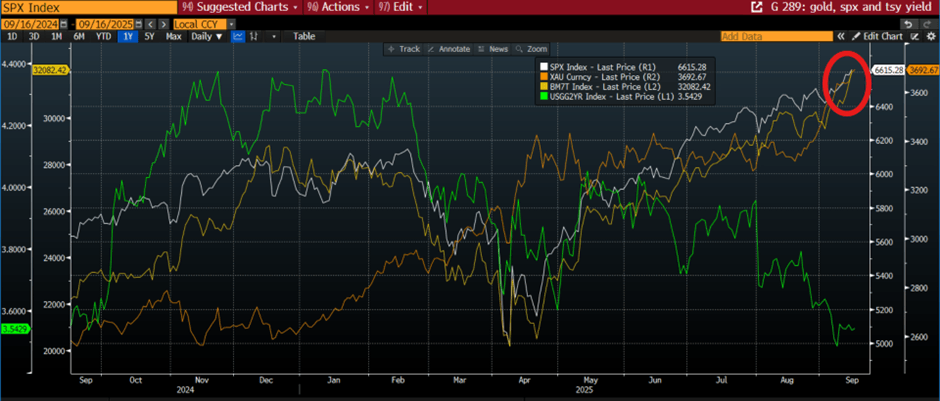
Task: Open the Actions menu
Action: tap(340, 6)
